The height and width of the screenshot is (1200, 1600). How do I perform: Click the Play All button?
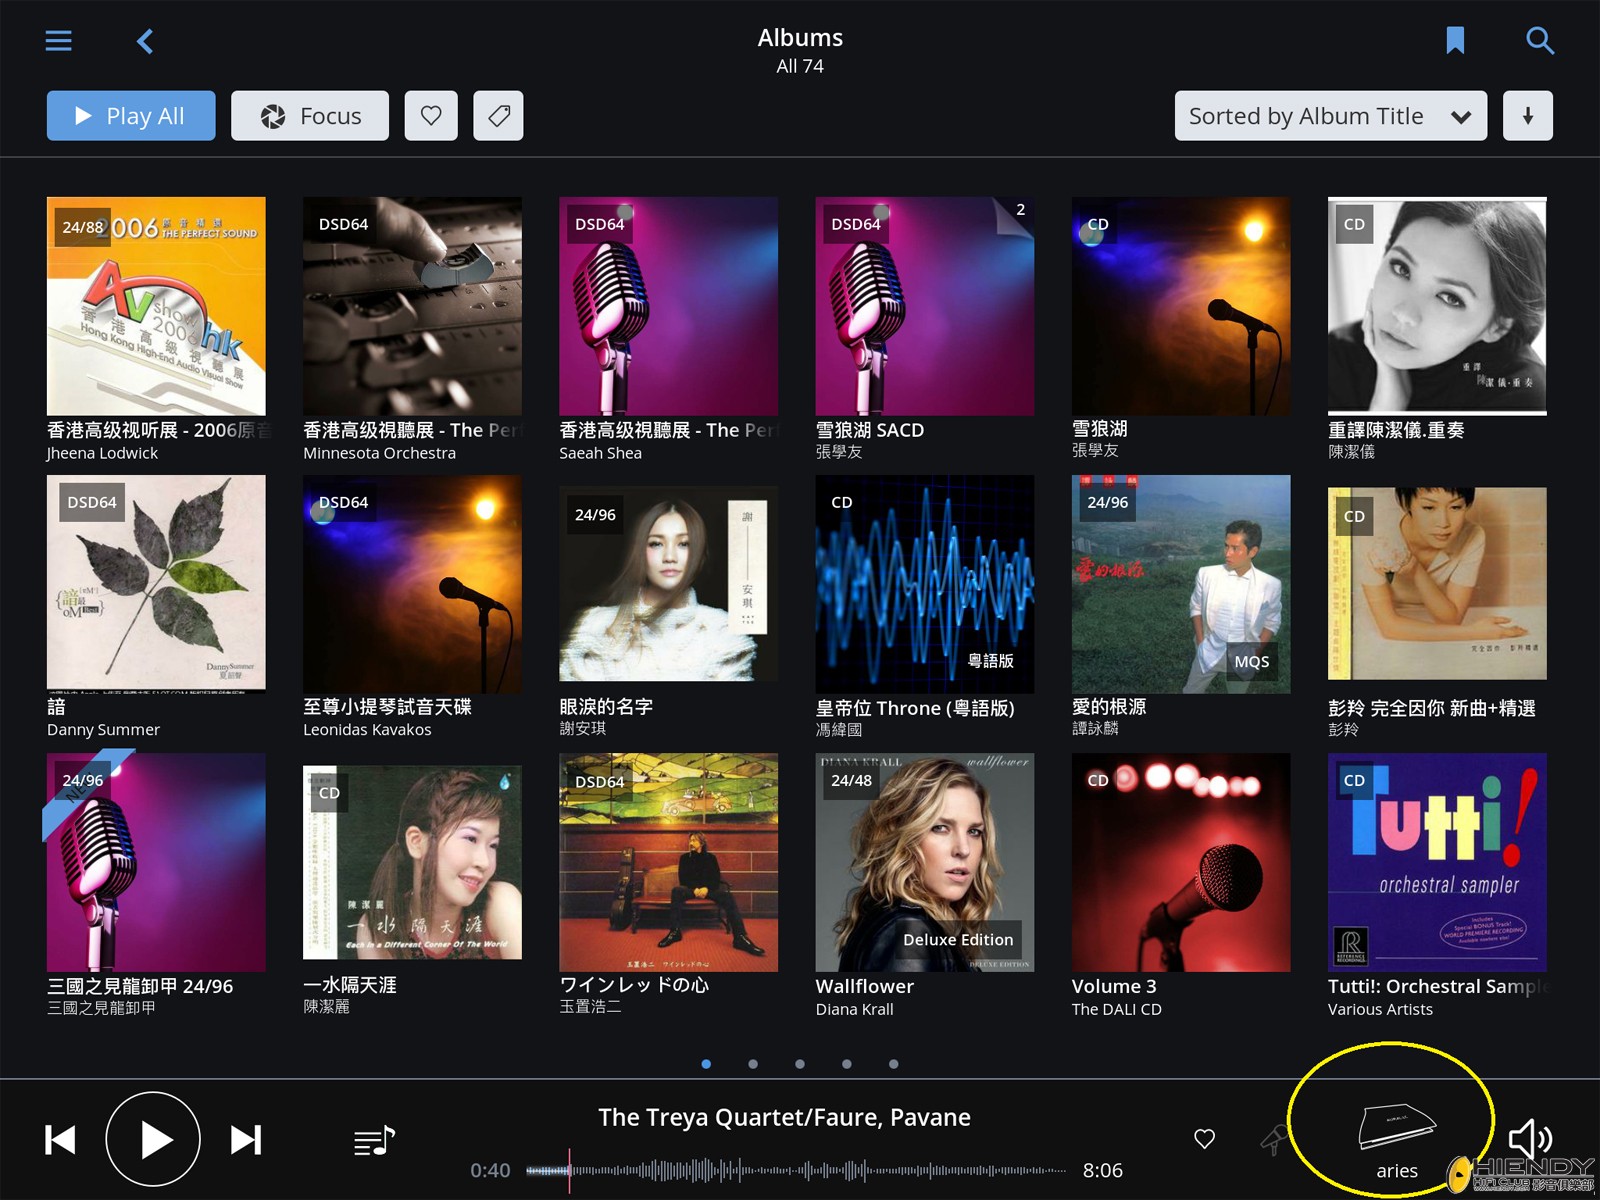click(131, 116)
